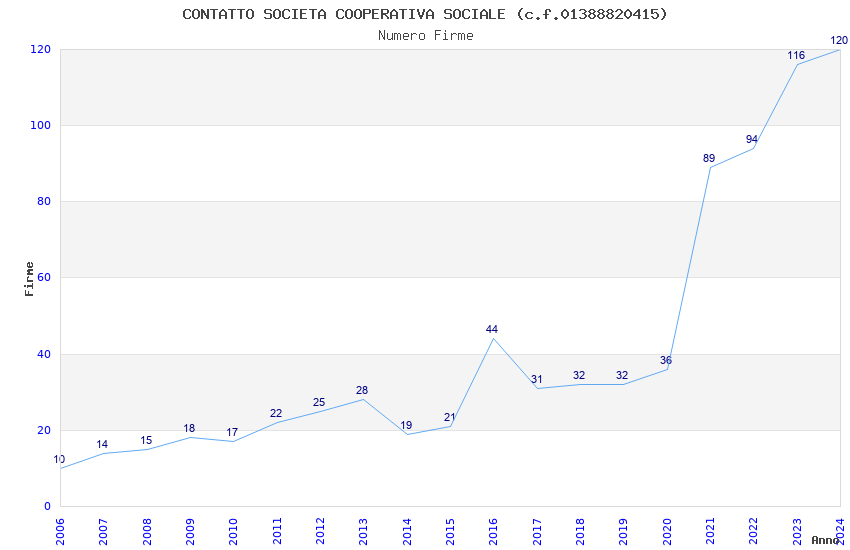The width and height of the screenshot is (850, 550).
Task: Click the y-axis tick 120
Action: click(41, 49)
